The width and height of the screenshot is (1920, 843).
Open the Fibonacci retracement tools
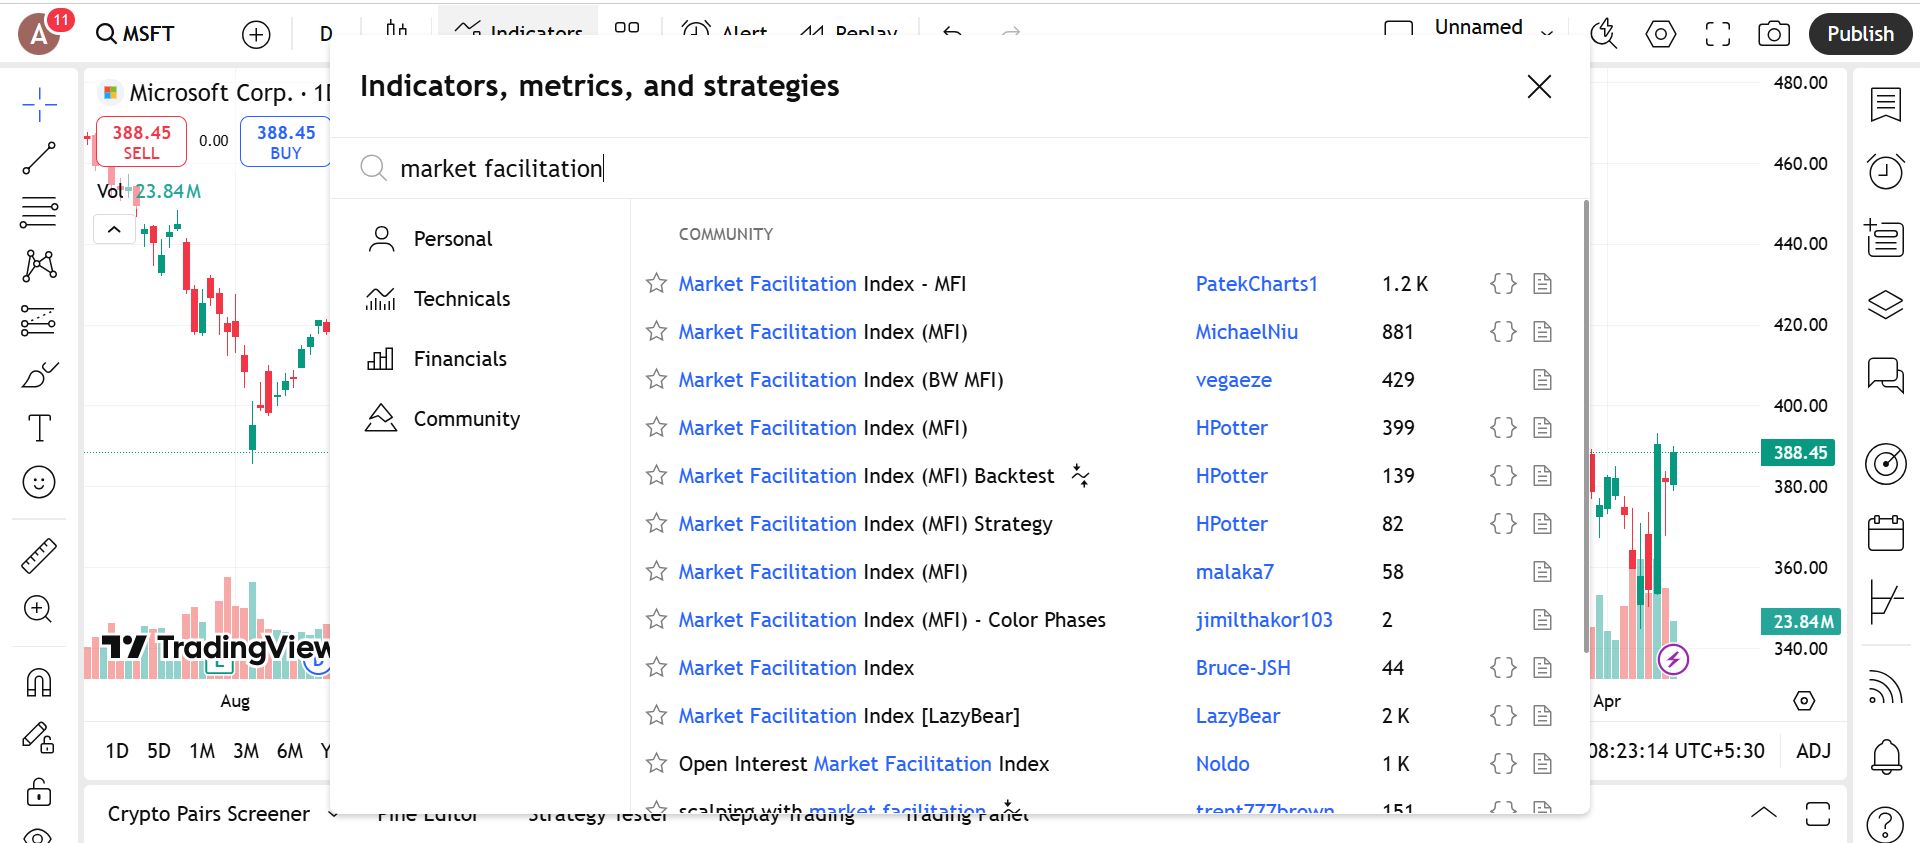pos(39,212)
